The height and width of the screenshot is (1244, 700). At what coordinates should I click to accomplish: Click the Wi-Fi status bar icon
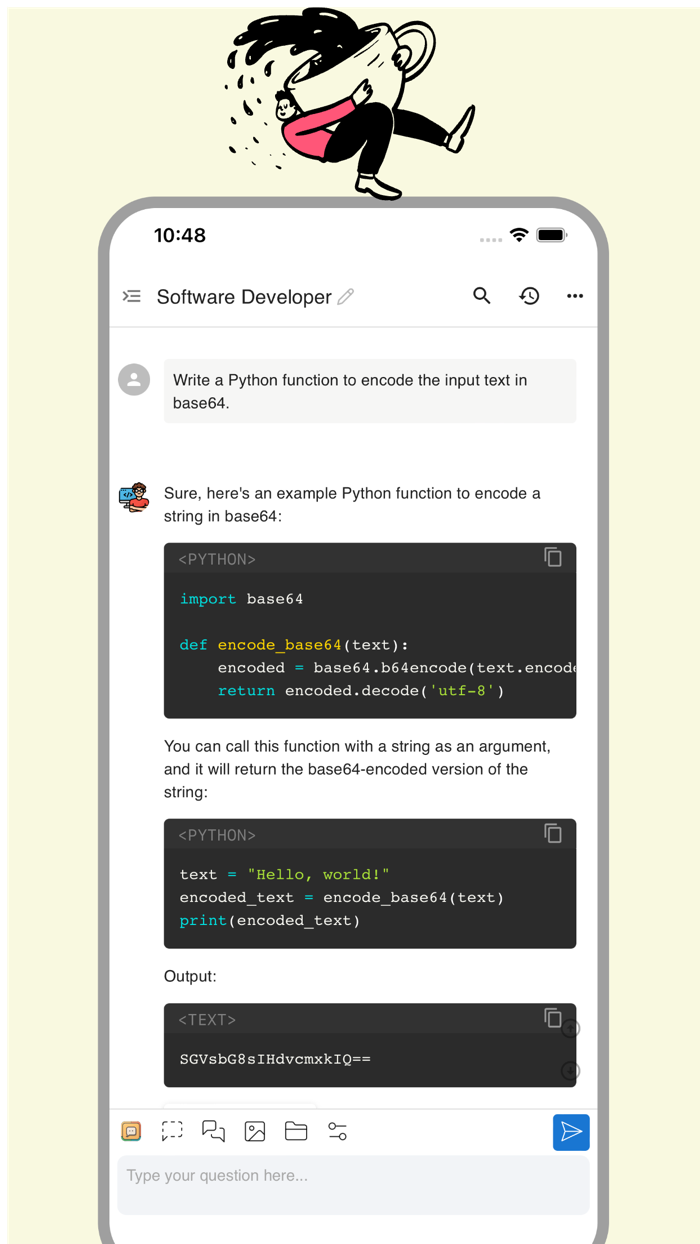click(519, 235)
